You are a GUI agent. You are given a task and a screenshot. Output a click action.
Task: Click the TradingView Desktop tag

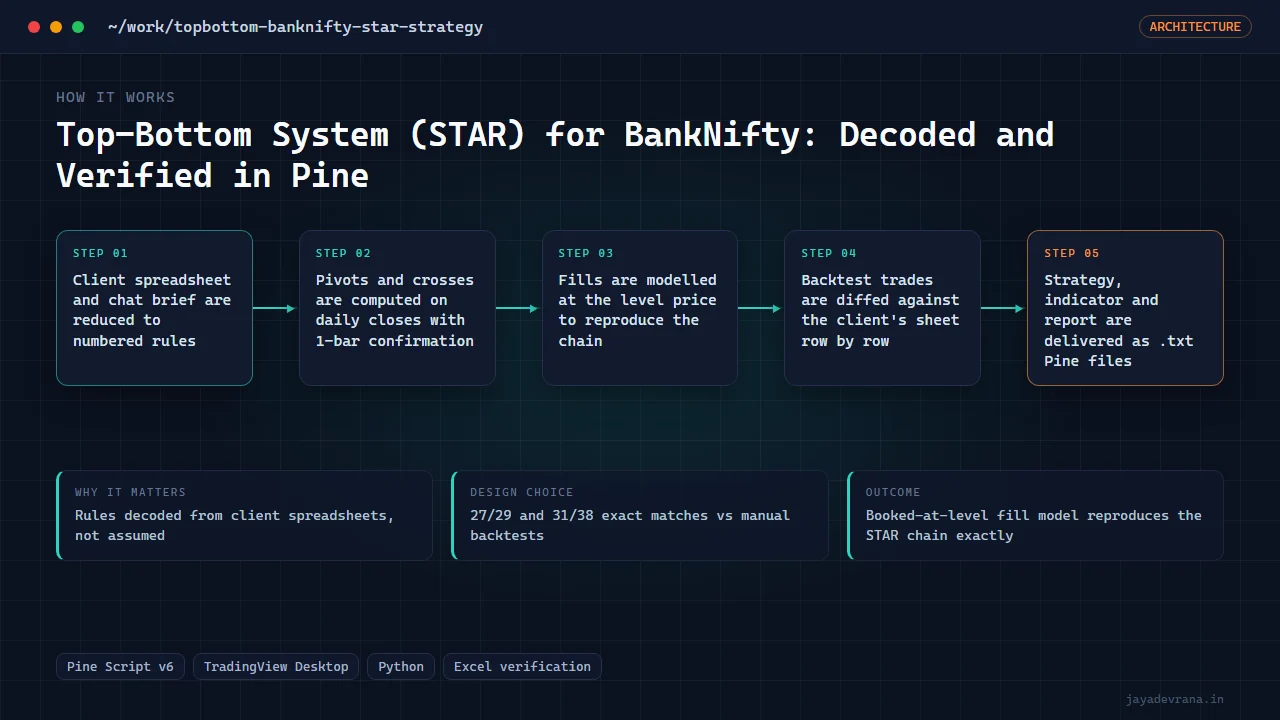[276, 666]
